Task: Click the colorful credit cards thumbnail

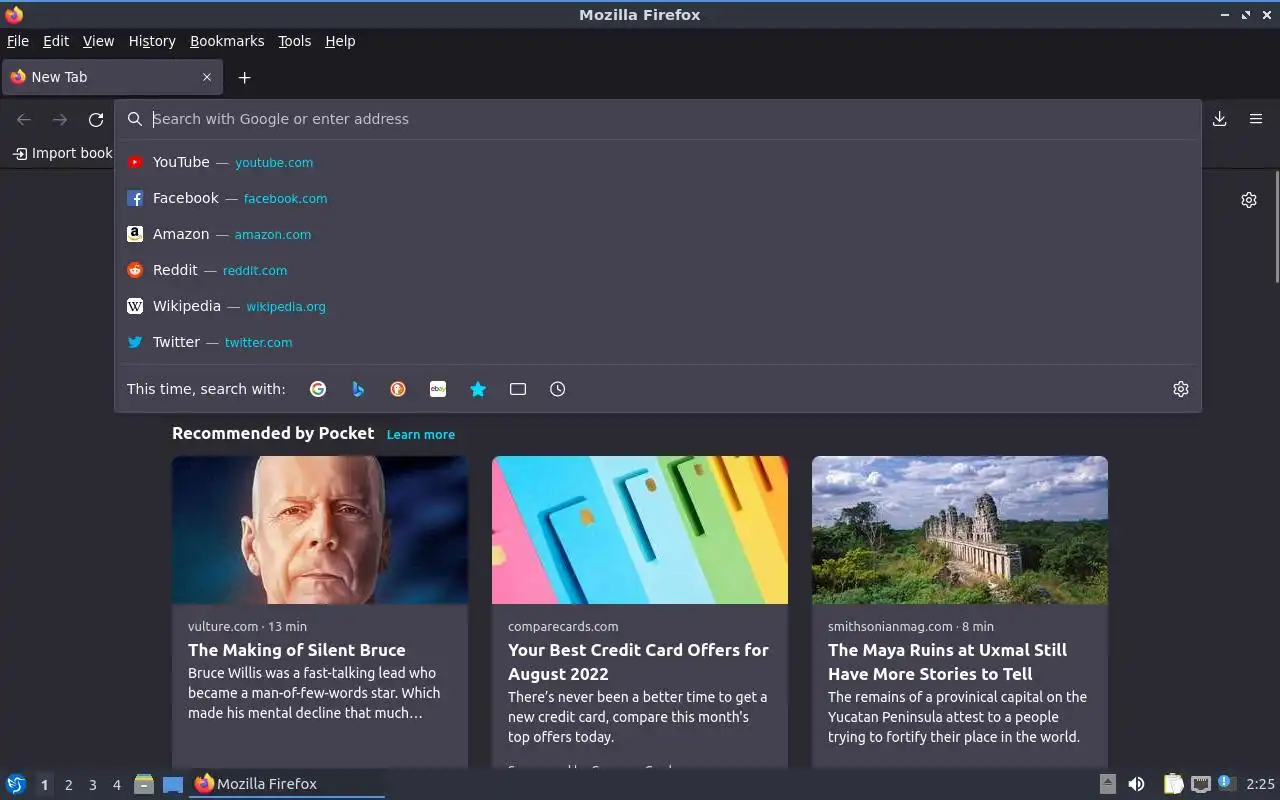Action: 640,530
